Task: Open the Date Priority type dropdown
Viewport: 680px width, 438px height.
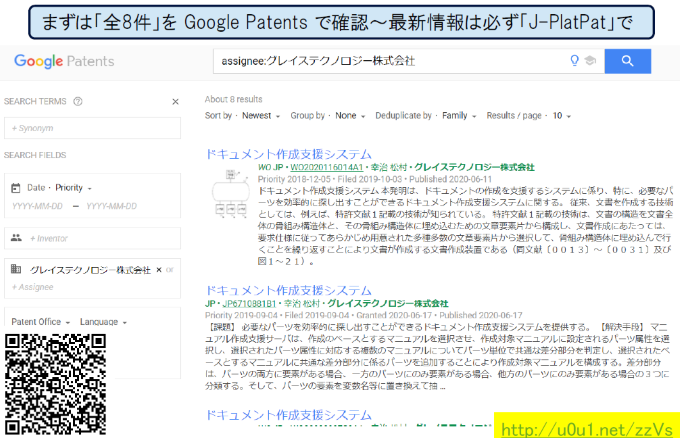Action: click(x=72, y=187)
